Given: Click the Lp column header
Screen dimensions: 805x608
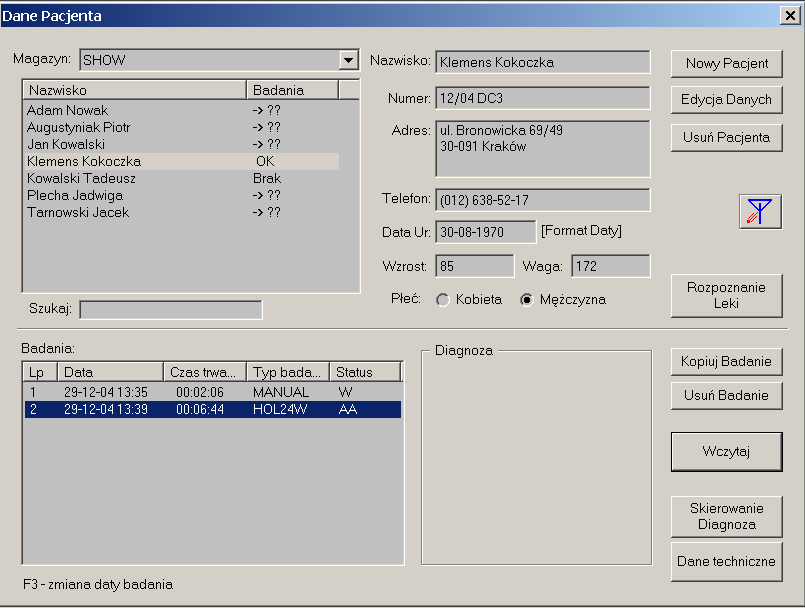Looking at the screenshot, I should pos(41,372).
